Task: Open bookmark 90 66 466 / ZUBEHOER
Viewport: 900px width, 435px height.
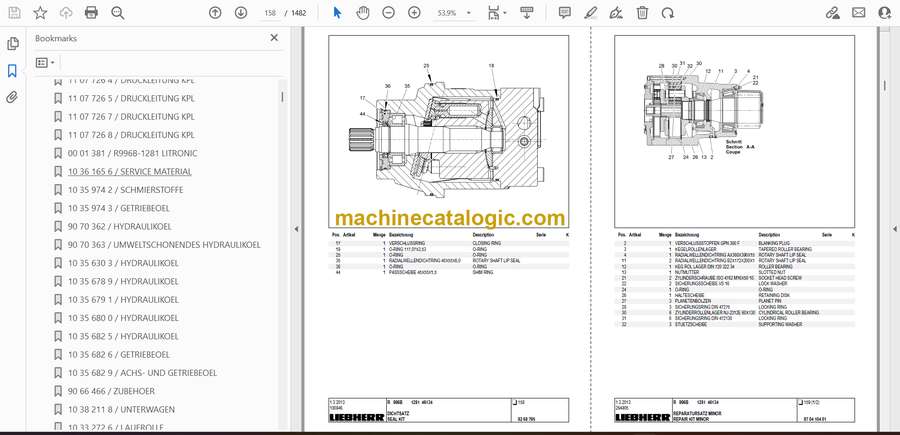Action: click(x=111, y=391)
